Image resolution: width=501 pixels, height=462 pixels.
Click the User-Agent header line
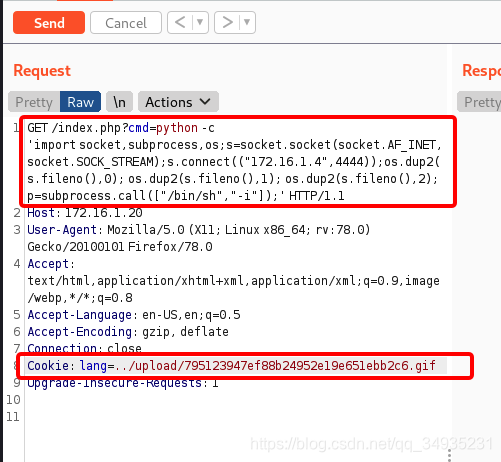click(x=199, y=238)
